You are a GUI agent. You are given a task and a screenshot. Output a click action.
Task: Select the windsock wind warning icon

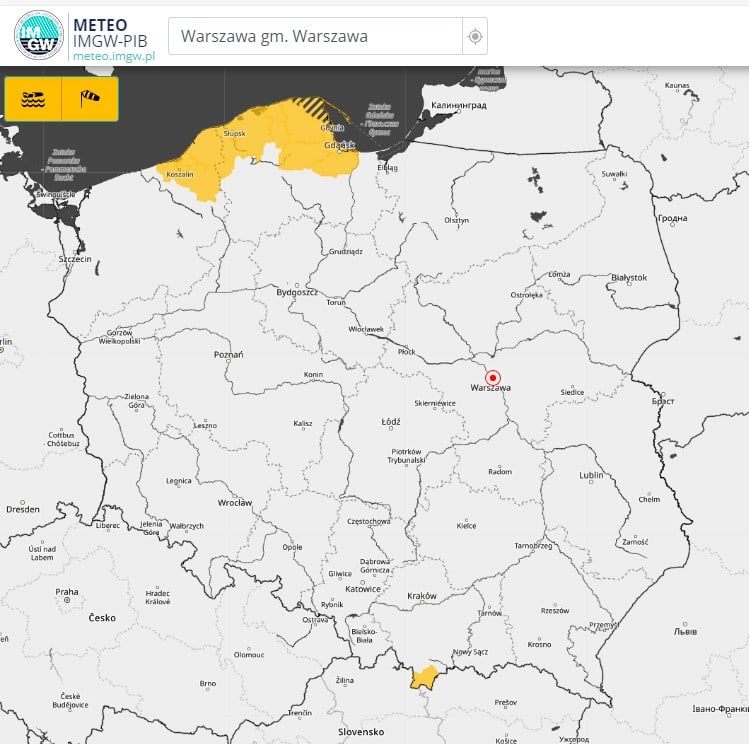coord(90,98)
